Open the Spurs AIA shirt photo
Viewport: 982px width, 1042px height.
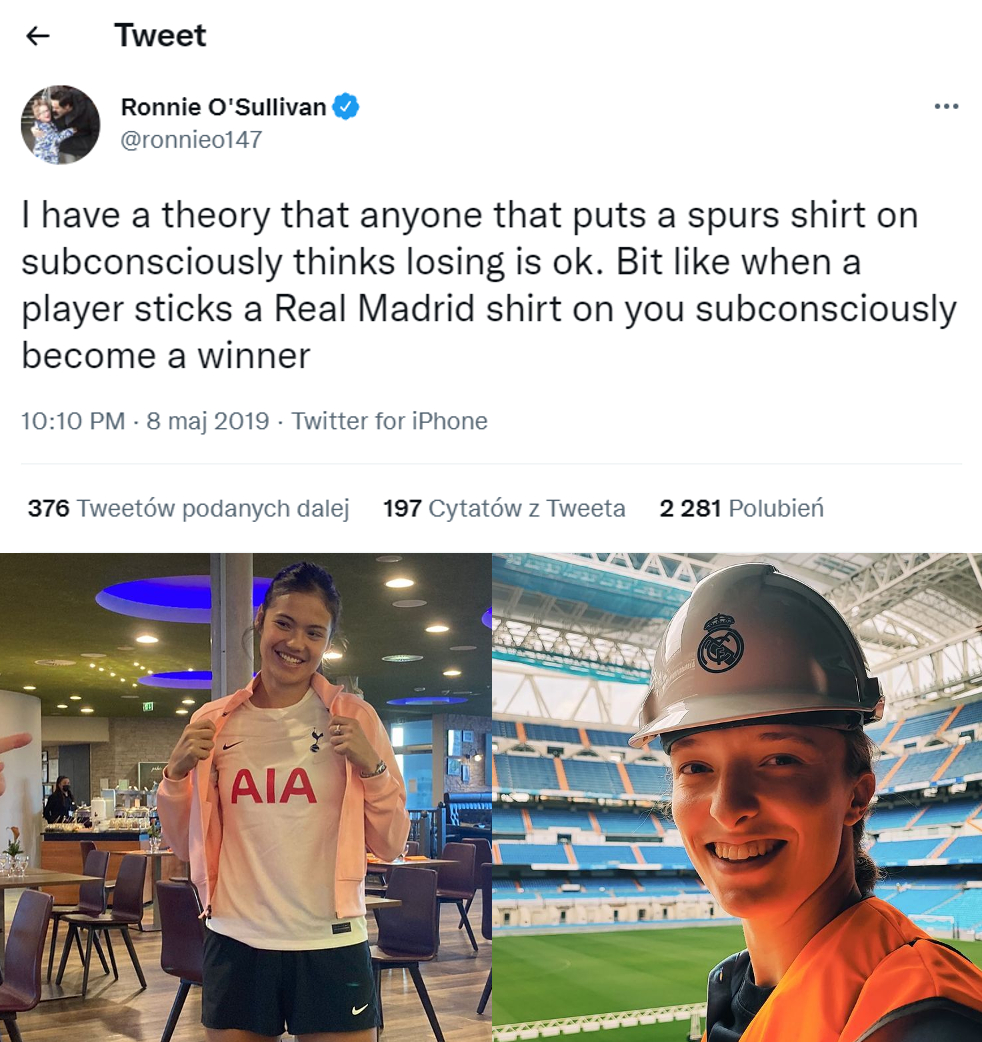(x=246, y=797)
